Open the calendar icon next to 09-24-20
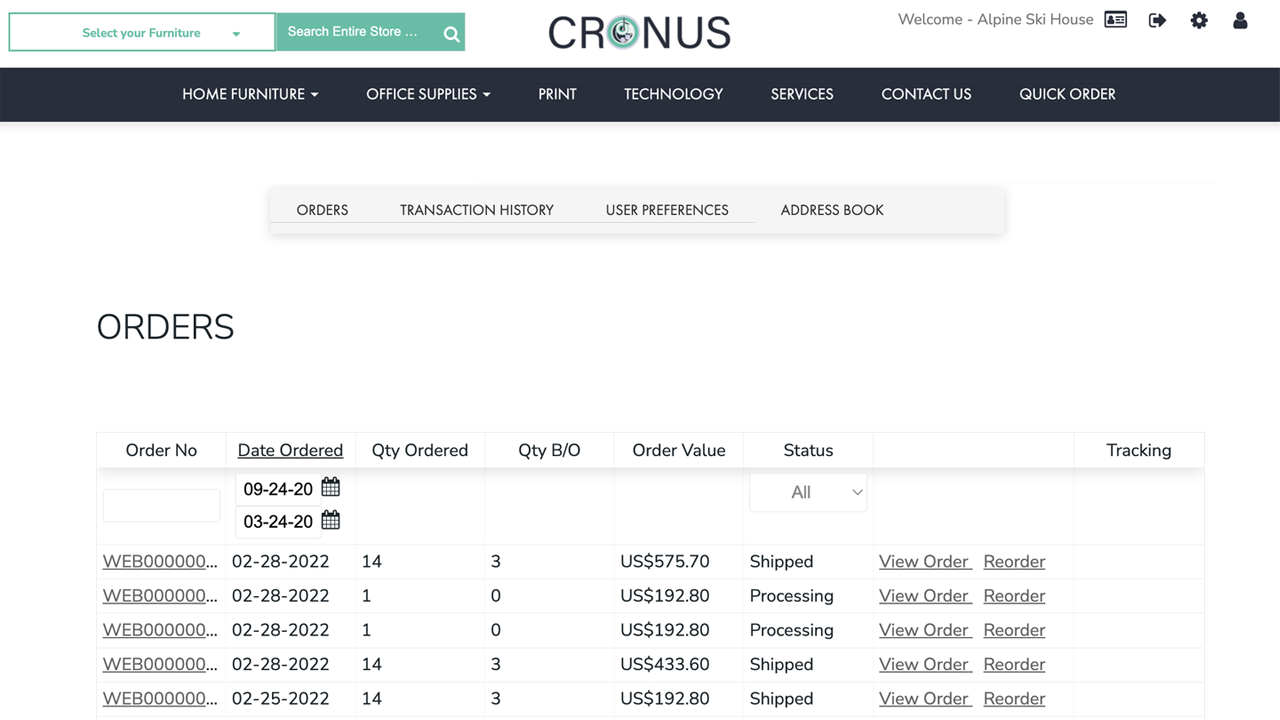The width and height of the screenshot is (1280, 720). click(330, 487)
